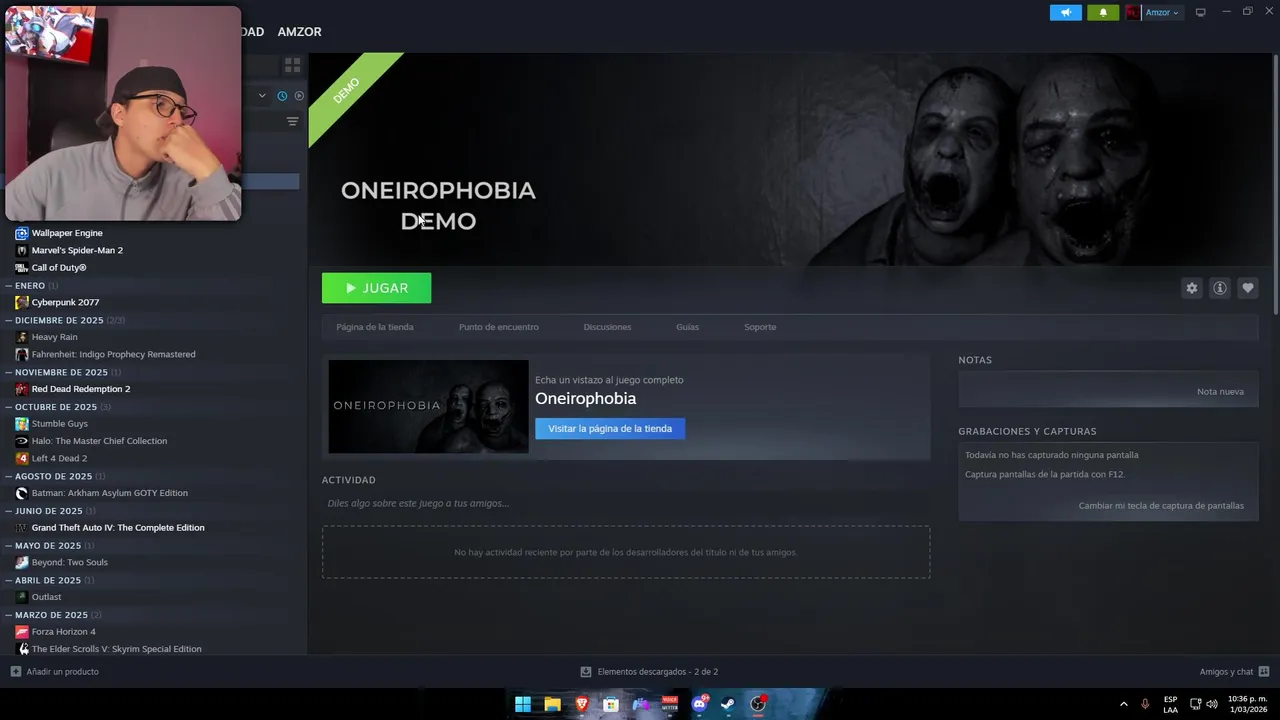The width and height of the screenshot is (1280, 720).
Task: Select Grand Theft Auto IV icon
Action: coord(21,528)
